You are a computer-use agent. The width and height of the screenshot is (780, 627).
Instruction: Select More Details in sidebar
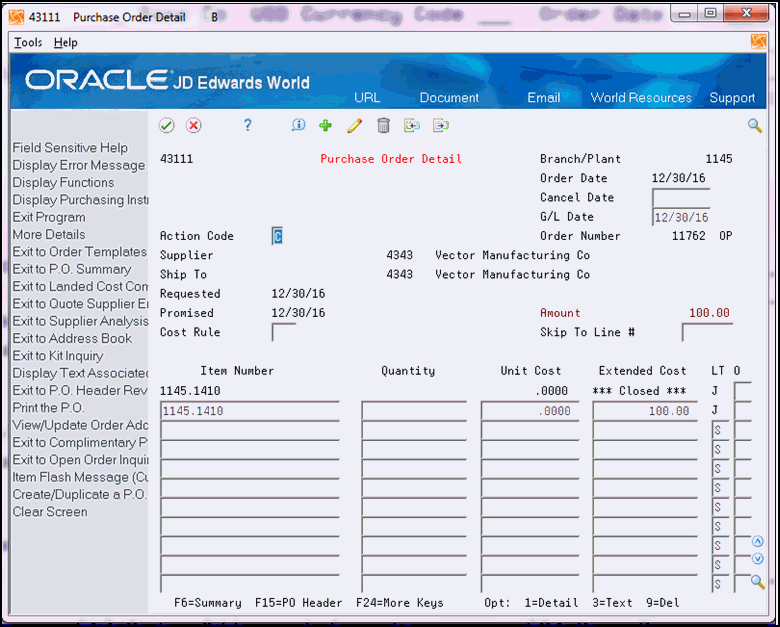pos(49,234)
